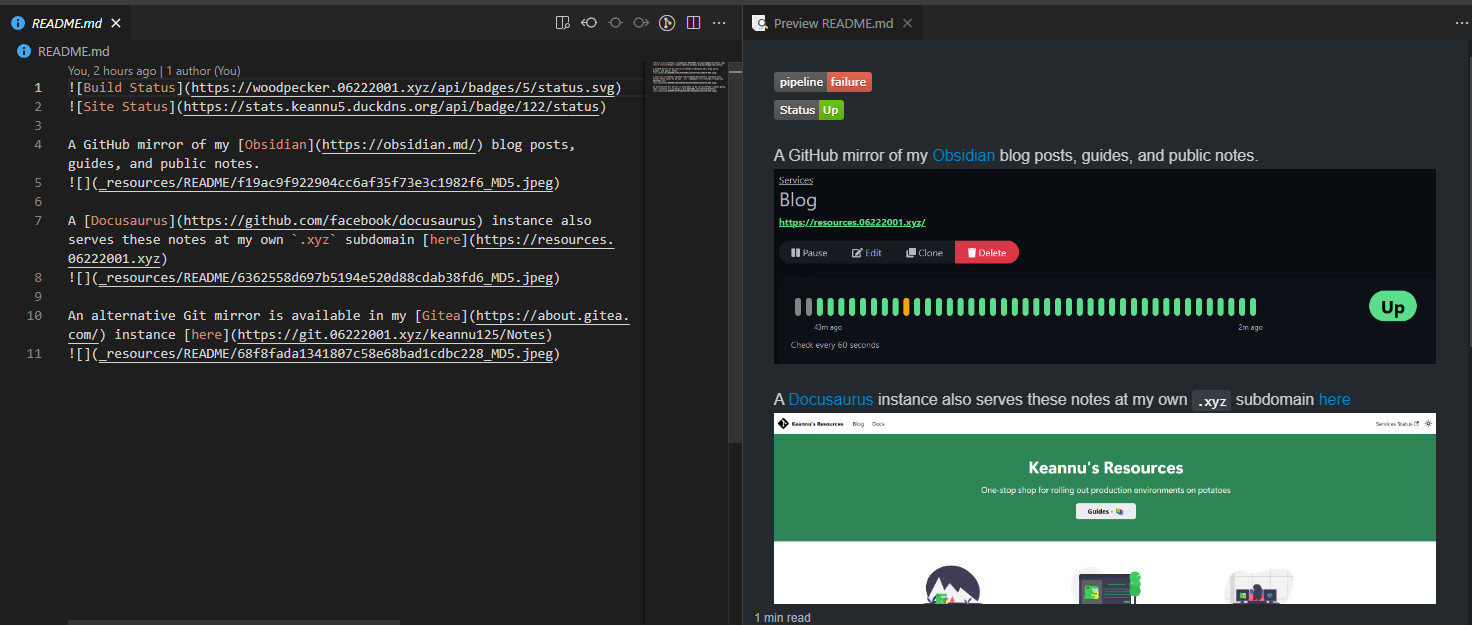The height and width of the screenshot is (625, 1472).
Task: Open the Docusaurus link in the preview
Action: pyautogui.click(x=830, y=400)
